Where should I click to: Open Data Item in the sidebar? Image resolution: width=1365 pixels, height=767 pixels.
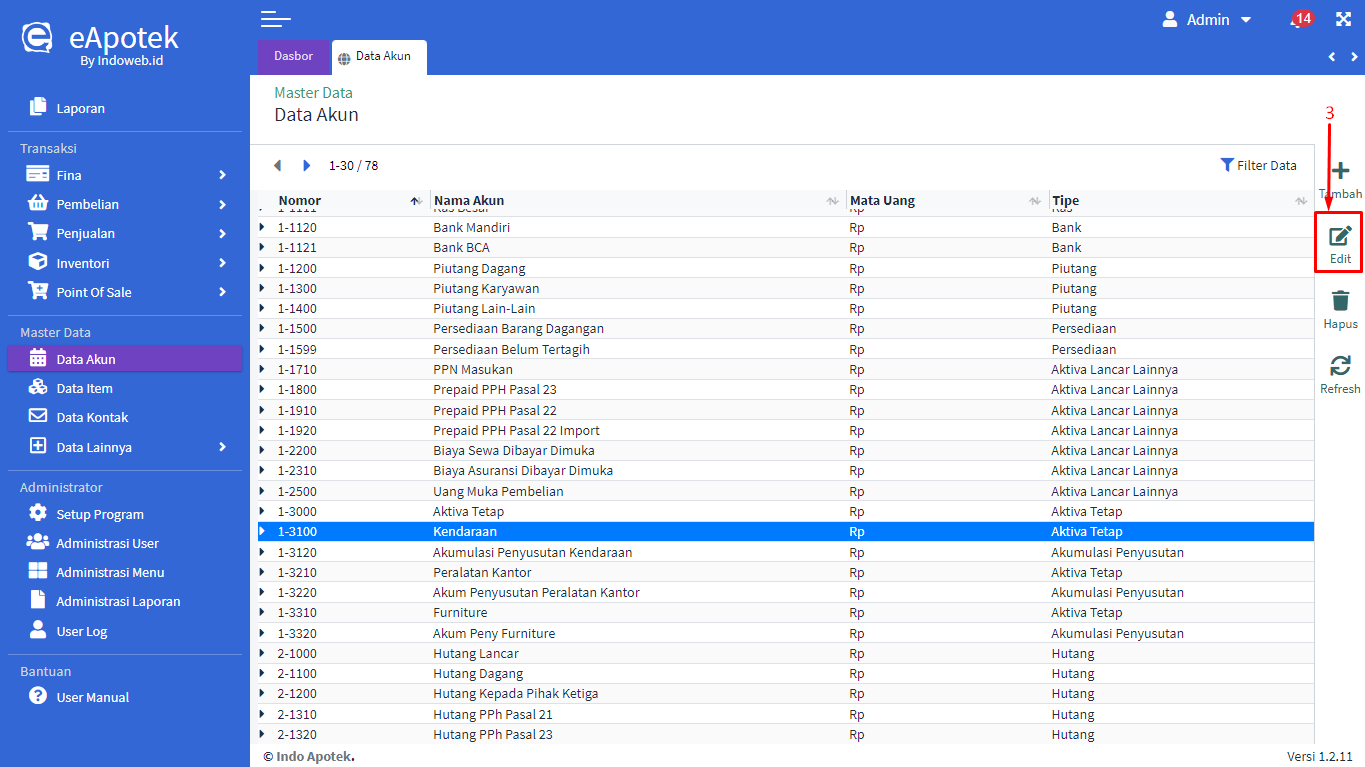(84, 388)
